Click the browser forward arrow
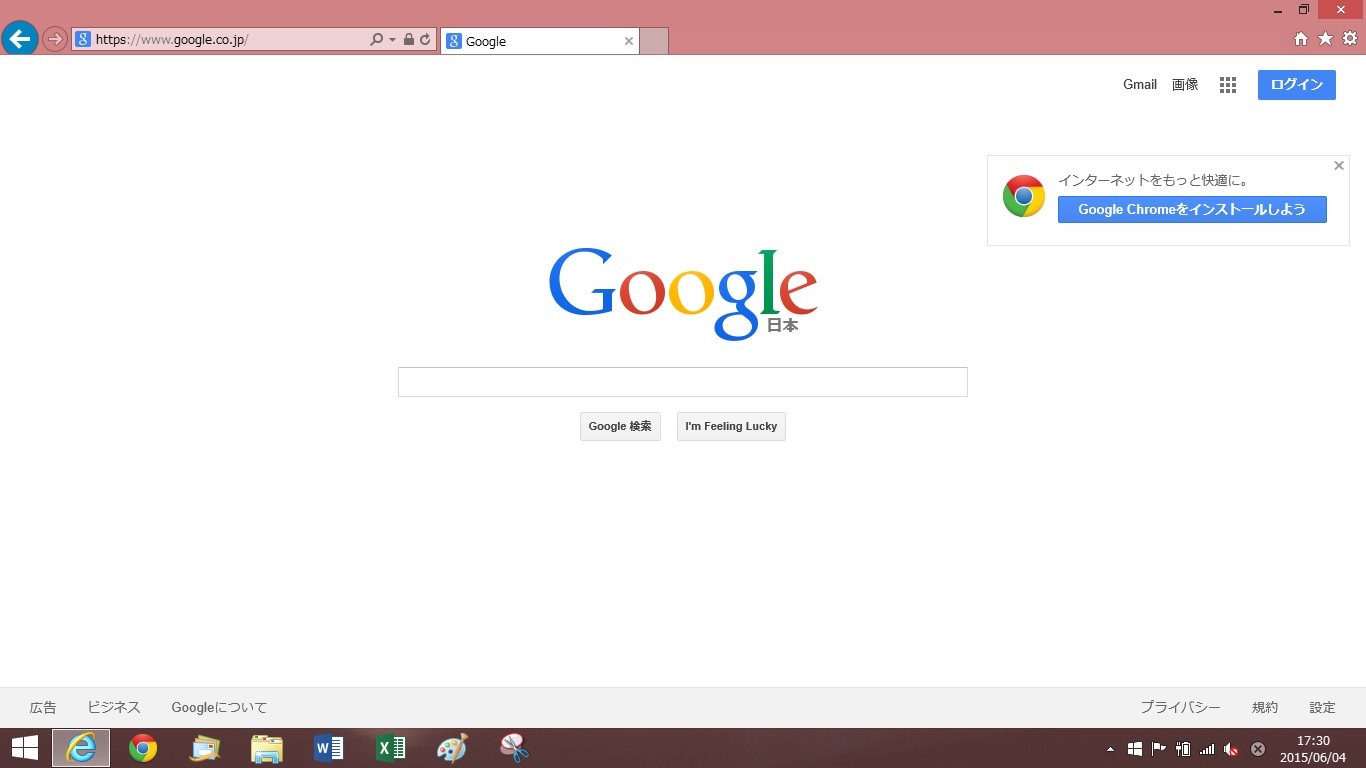The image size is (1366, 768). (54, 40)
